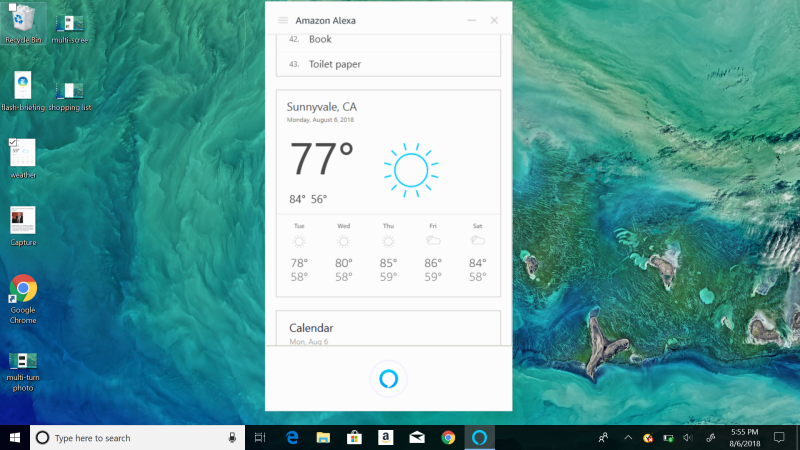Expand hidden system tray icons

628,438
